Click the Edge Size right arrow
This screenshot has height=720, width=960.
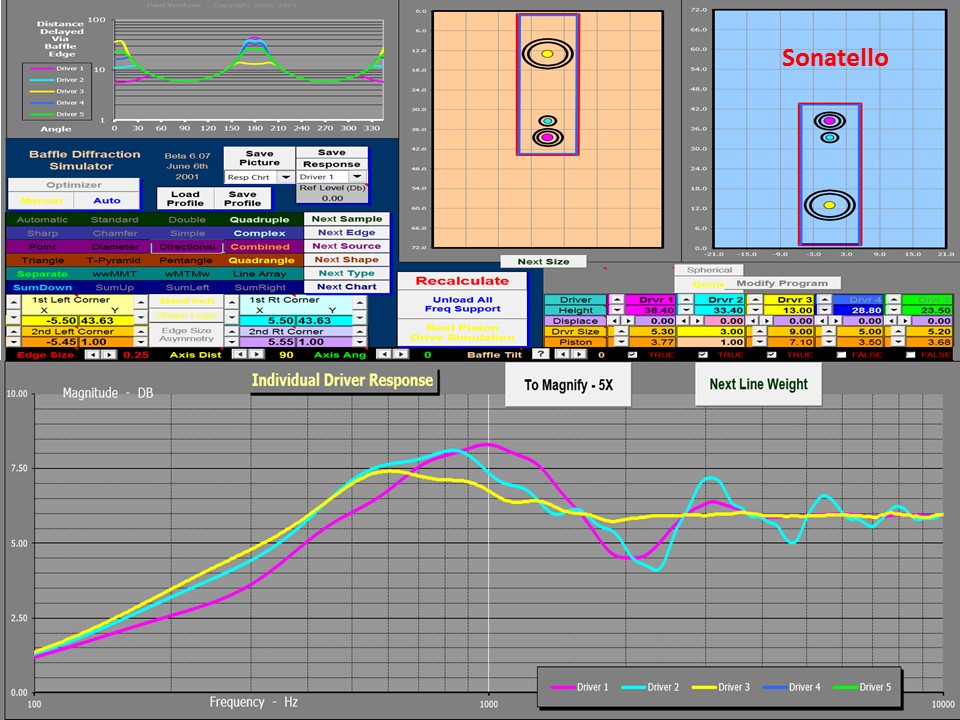pyautogui.click(x=110, y=354)
